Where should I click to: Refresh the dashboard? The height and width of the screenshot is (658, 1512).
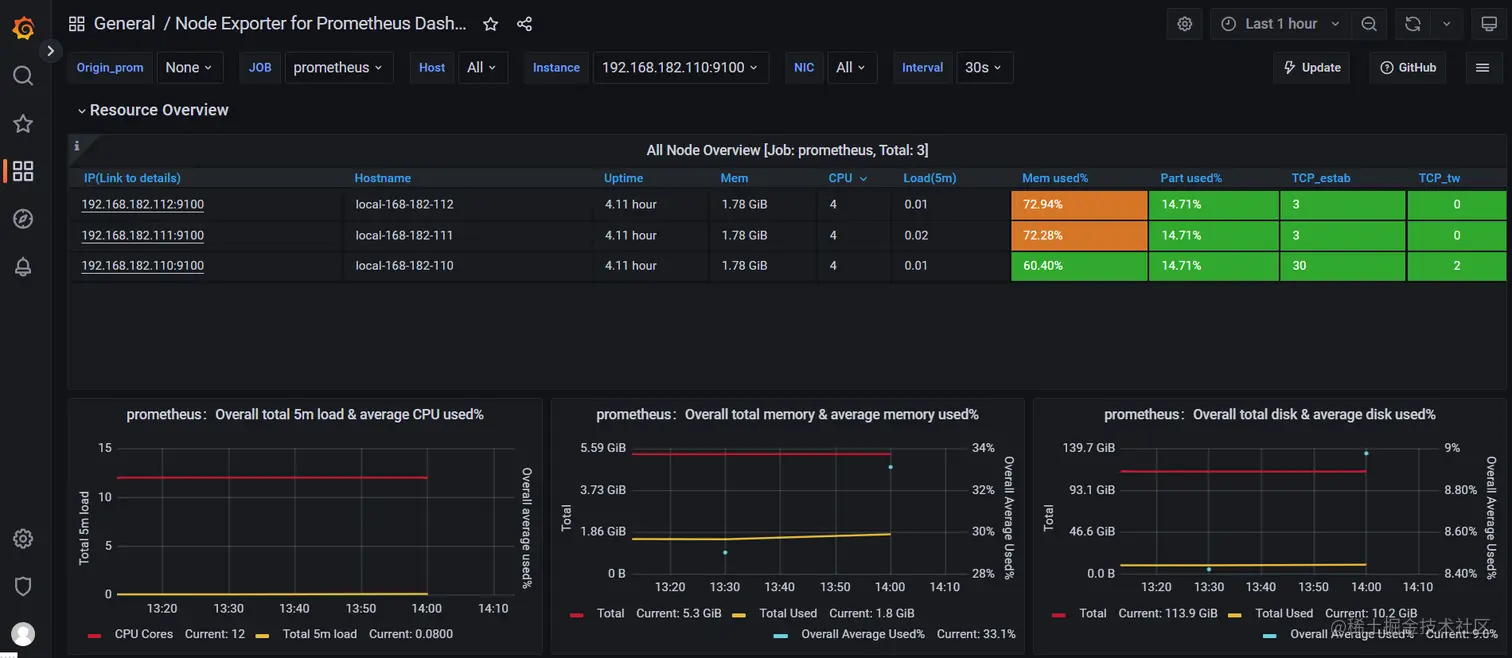click(1413, 24)
